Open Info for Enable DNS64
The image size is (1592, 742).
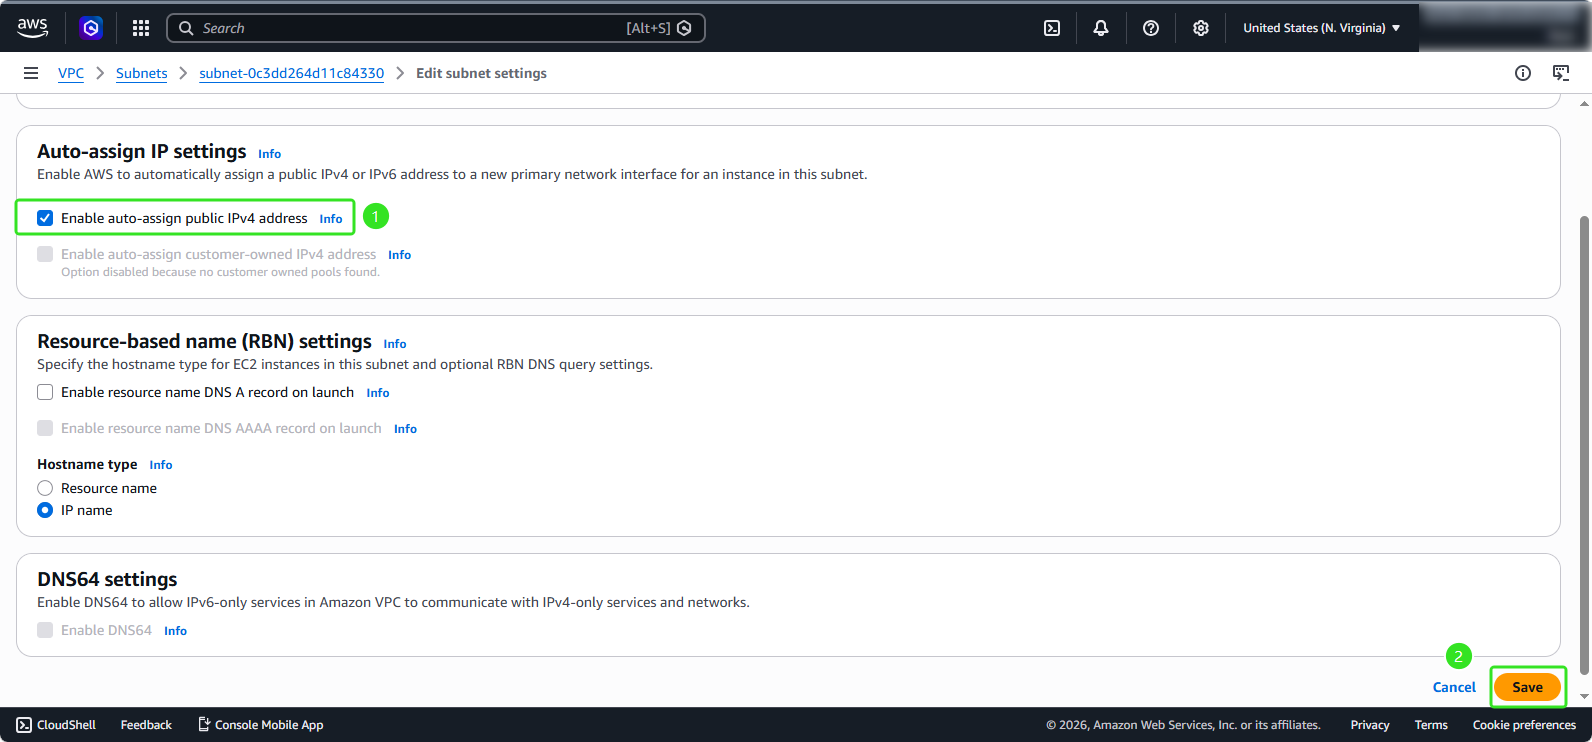click(176, 631)
